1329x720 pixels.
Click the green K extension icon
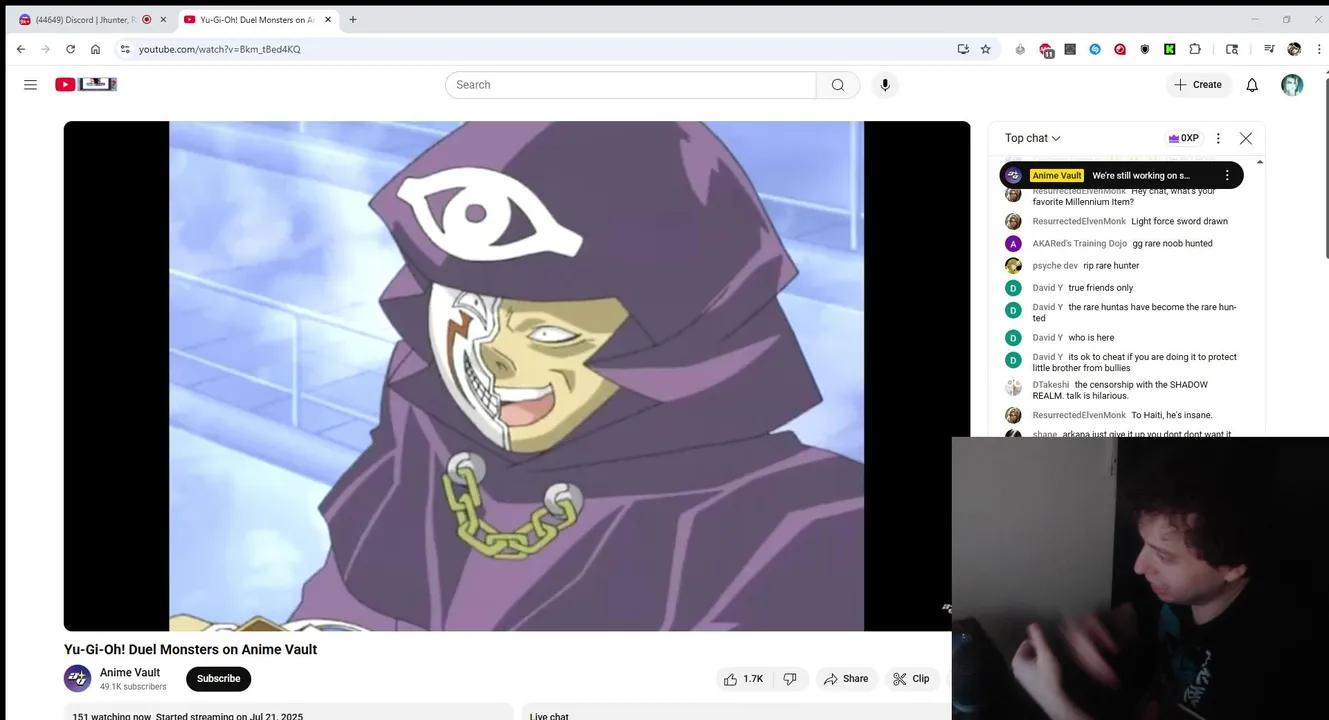tap(1169, 49)
